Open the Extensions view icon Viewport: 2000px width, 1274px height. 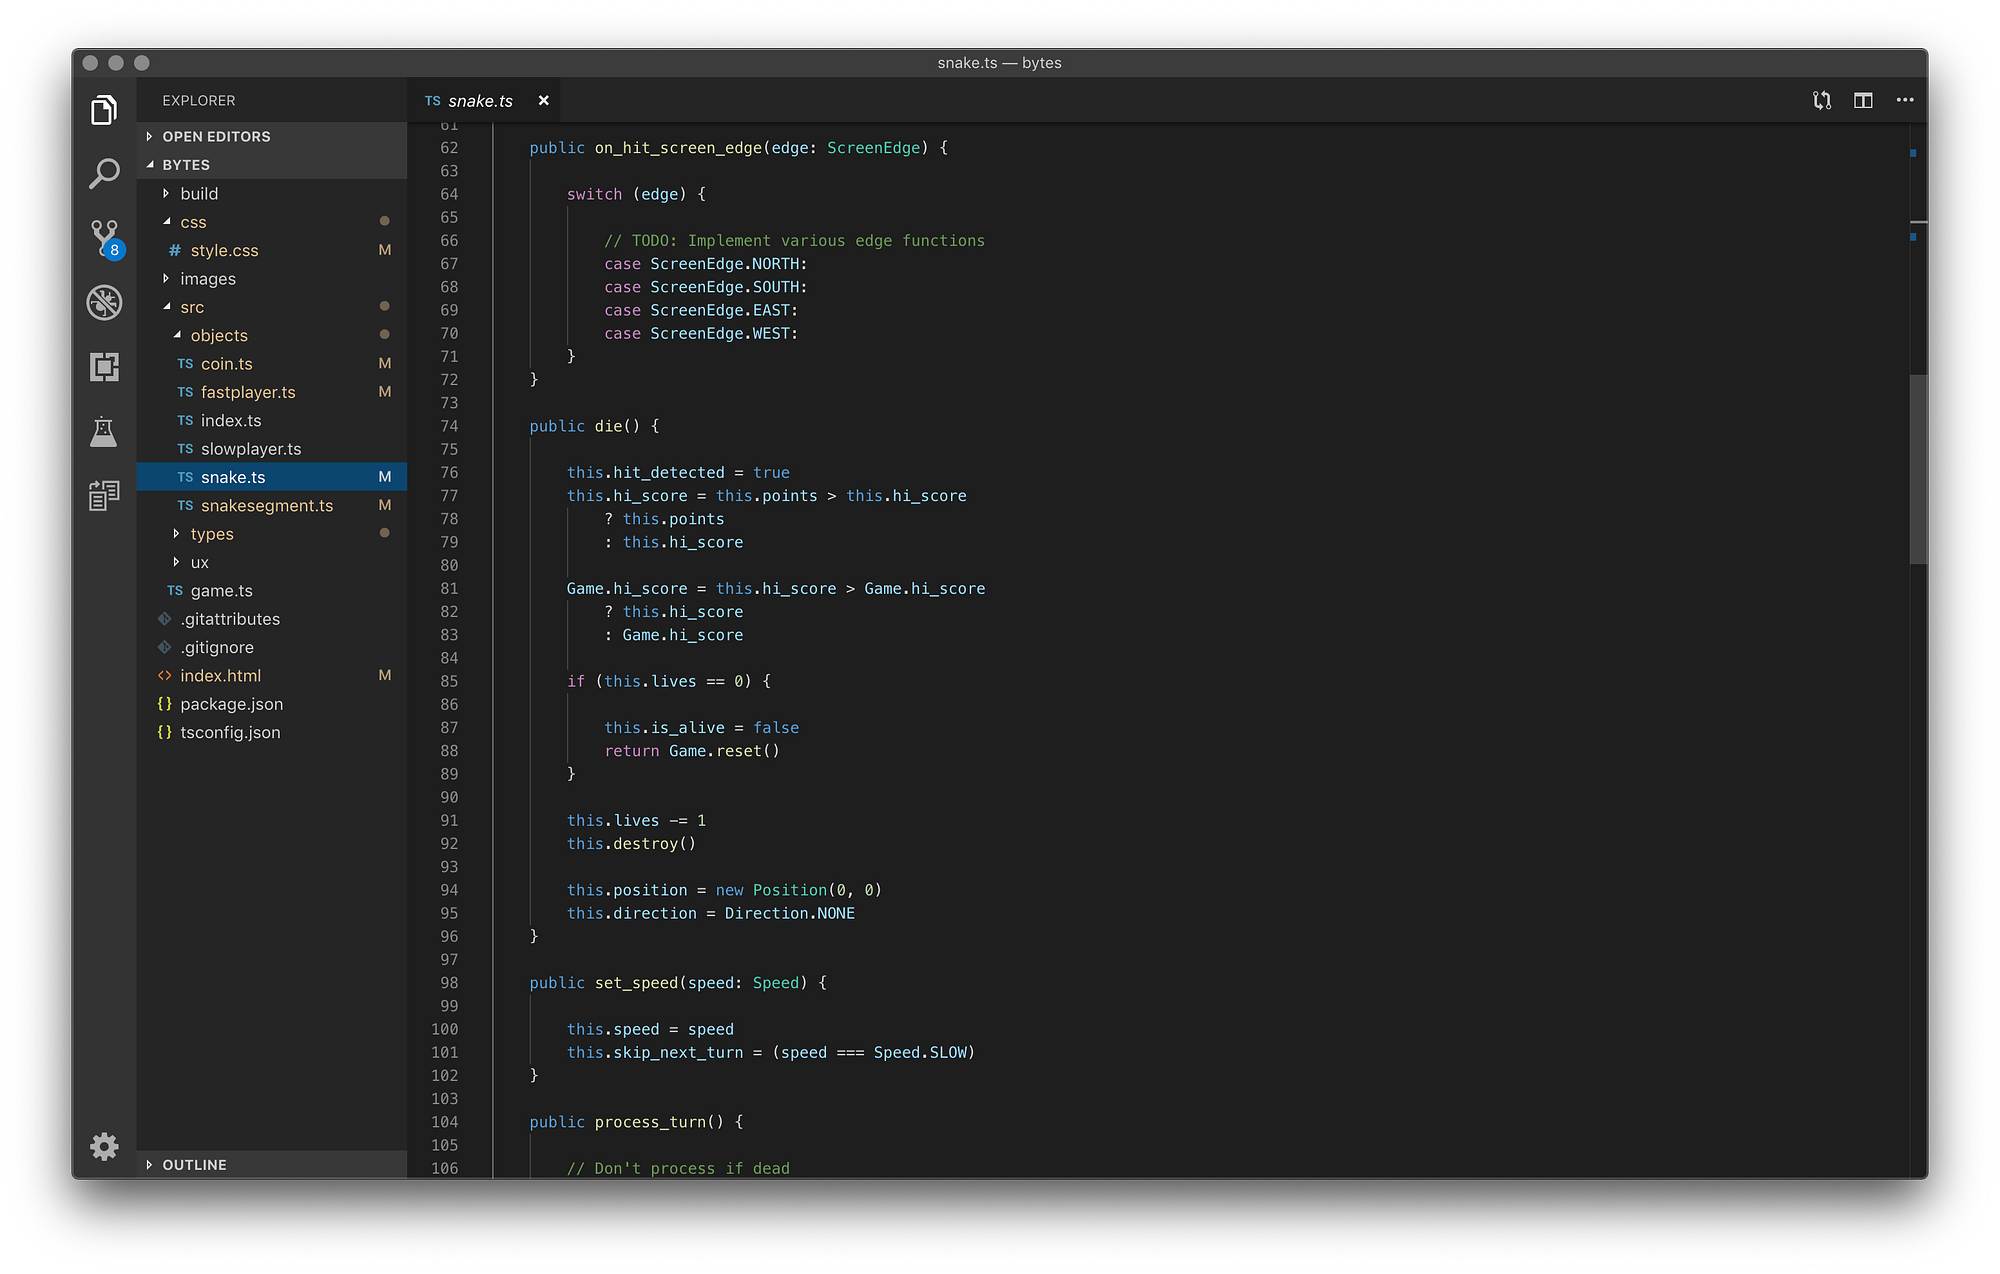104,367
